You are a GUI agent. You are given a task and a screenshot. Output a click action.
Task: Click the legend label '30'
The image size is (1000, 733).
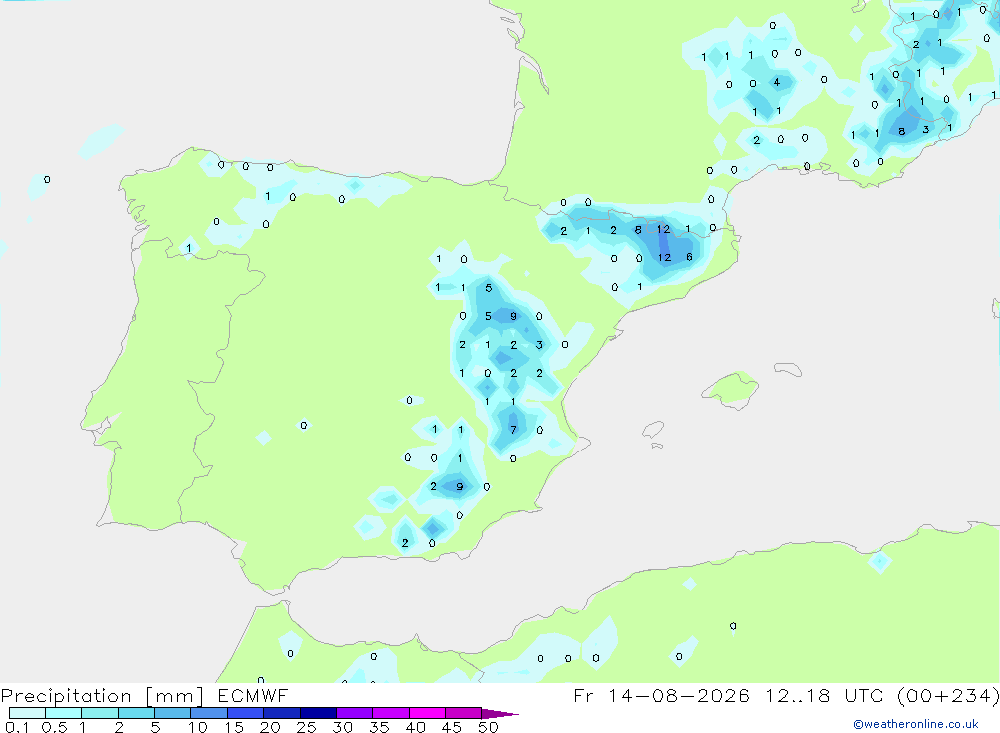tap(343, 727)
